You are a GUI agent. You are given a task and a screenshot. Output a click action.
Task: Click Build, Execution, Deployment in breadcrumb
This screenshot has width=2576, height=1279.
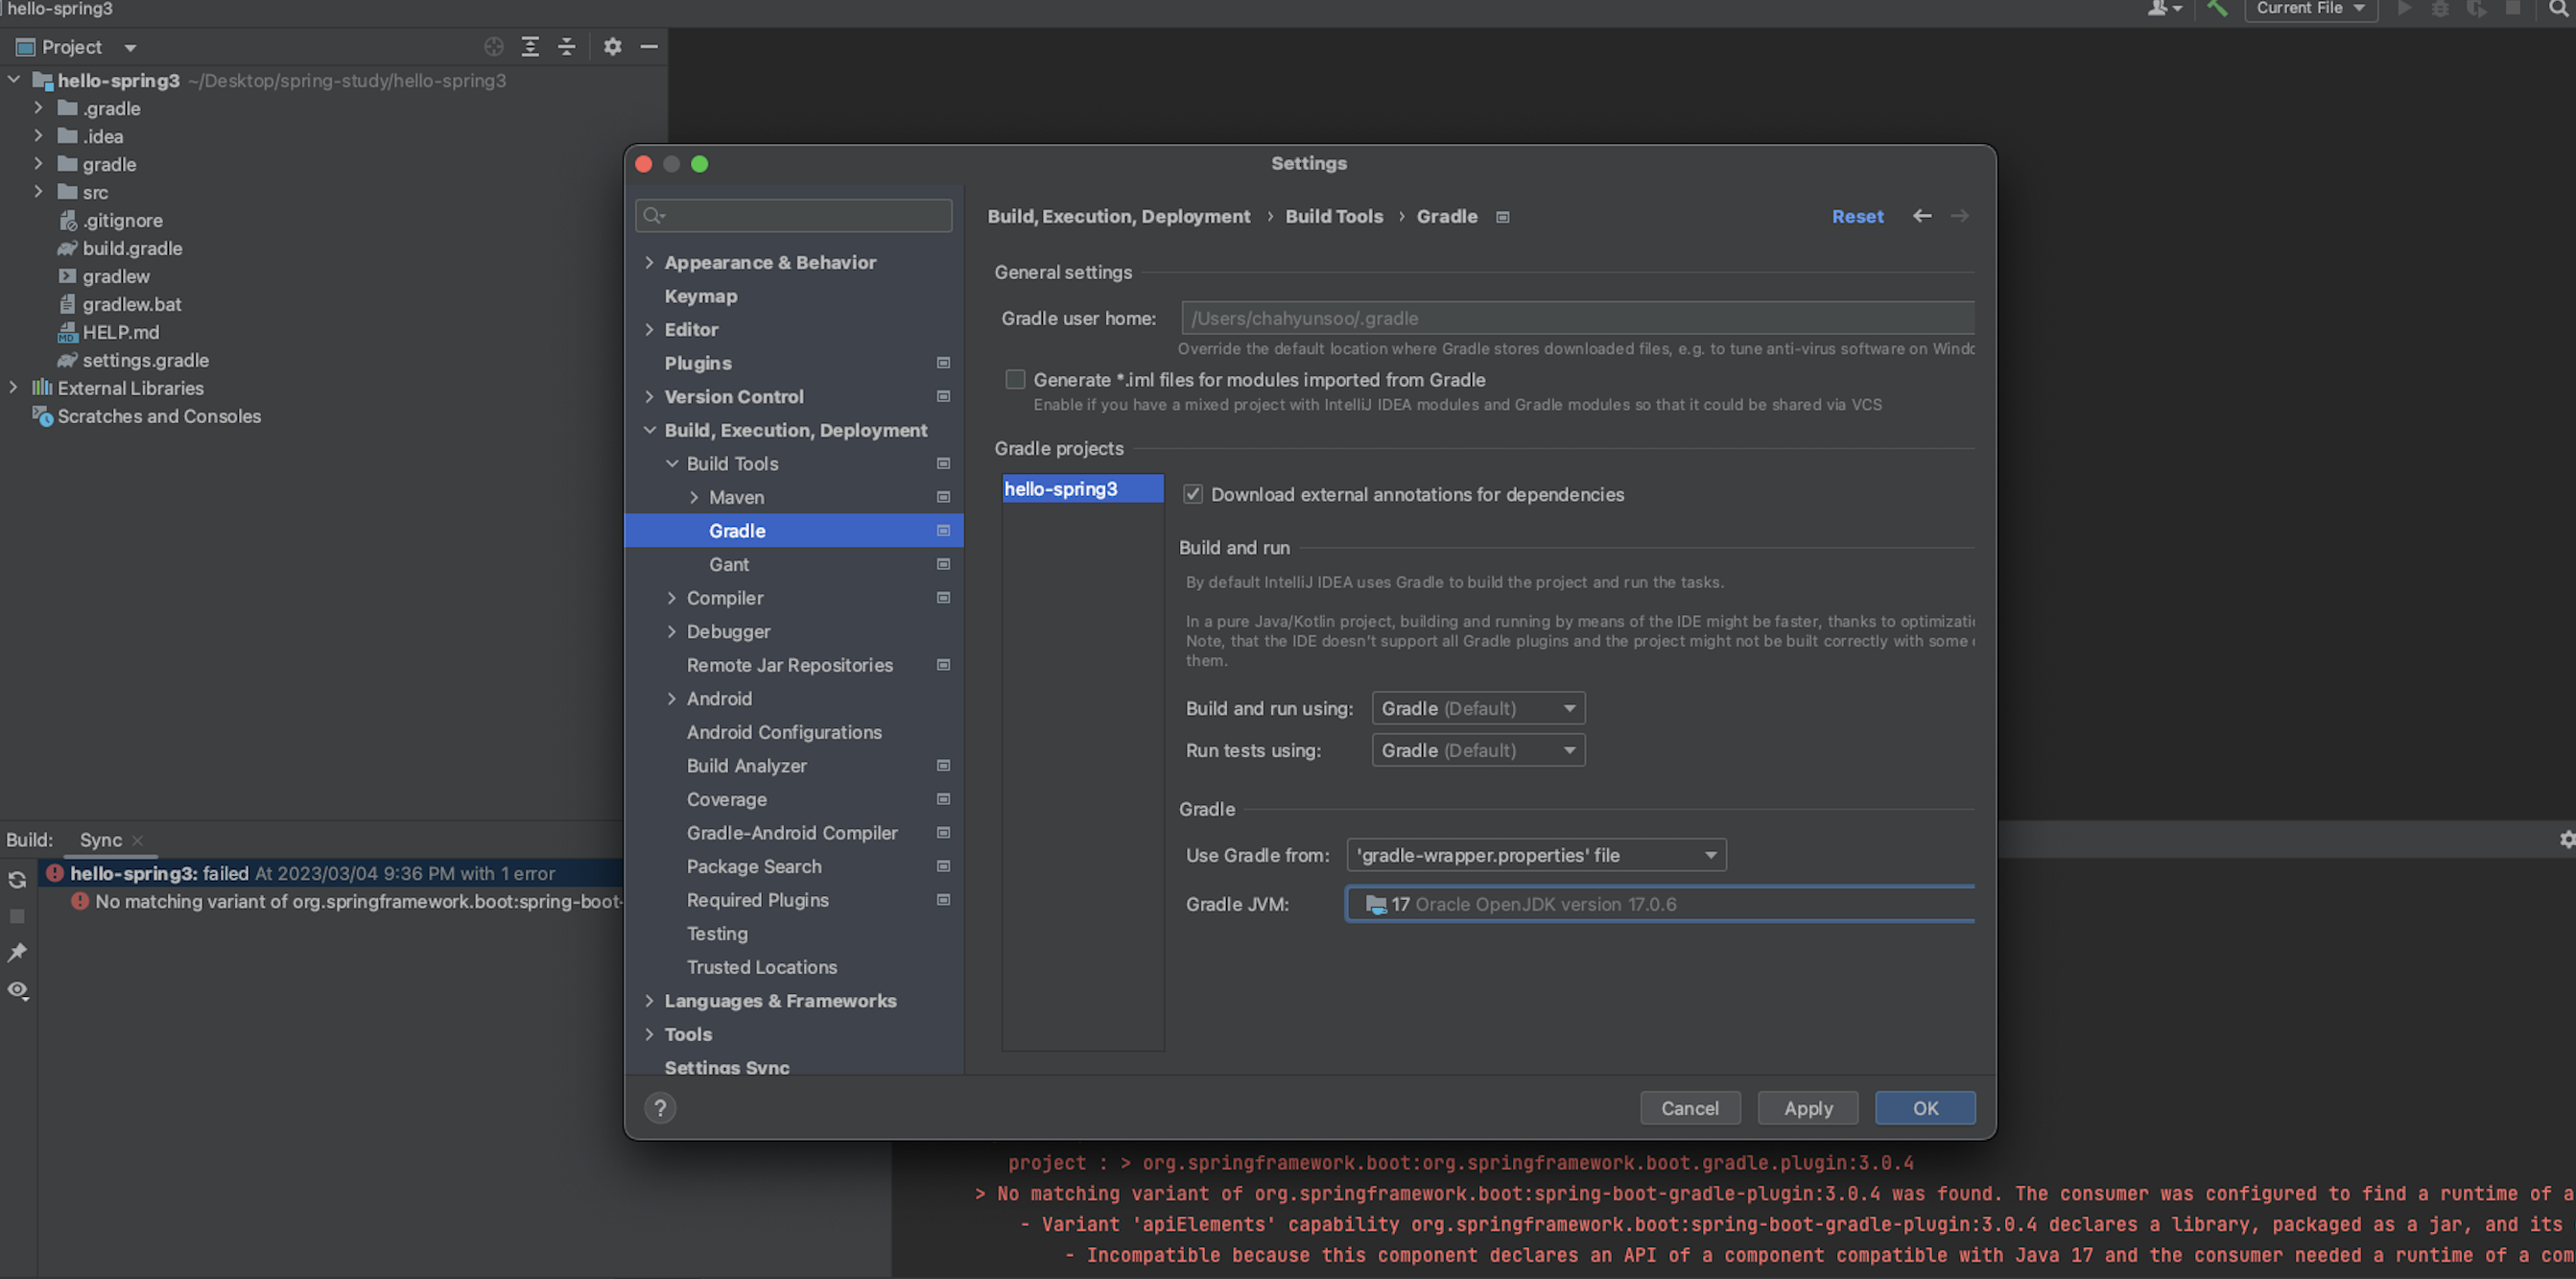(x=1118, y=216)
